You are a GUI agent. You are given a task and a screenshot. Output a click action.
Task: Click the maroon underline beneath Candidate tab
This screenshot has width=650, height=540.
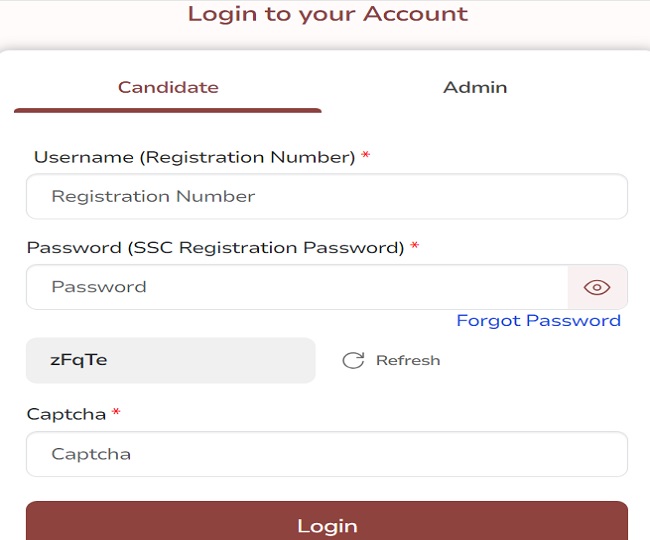coord(168,110)
